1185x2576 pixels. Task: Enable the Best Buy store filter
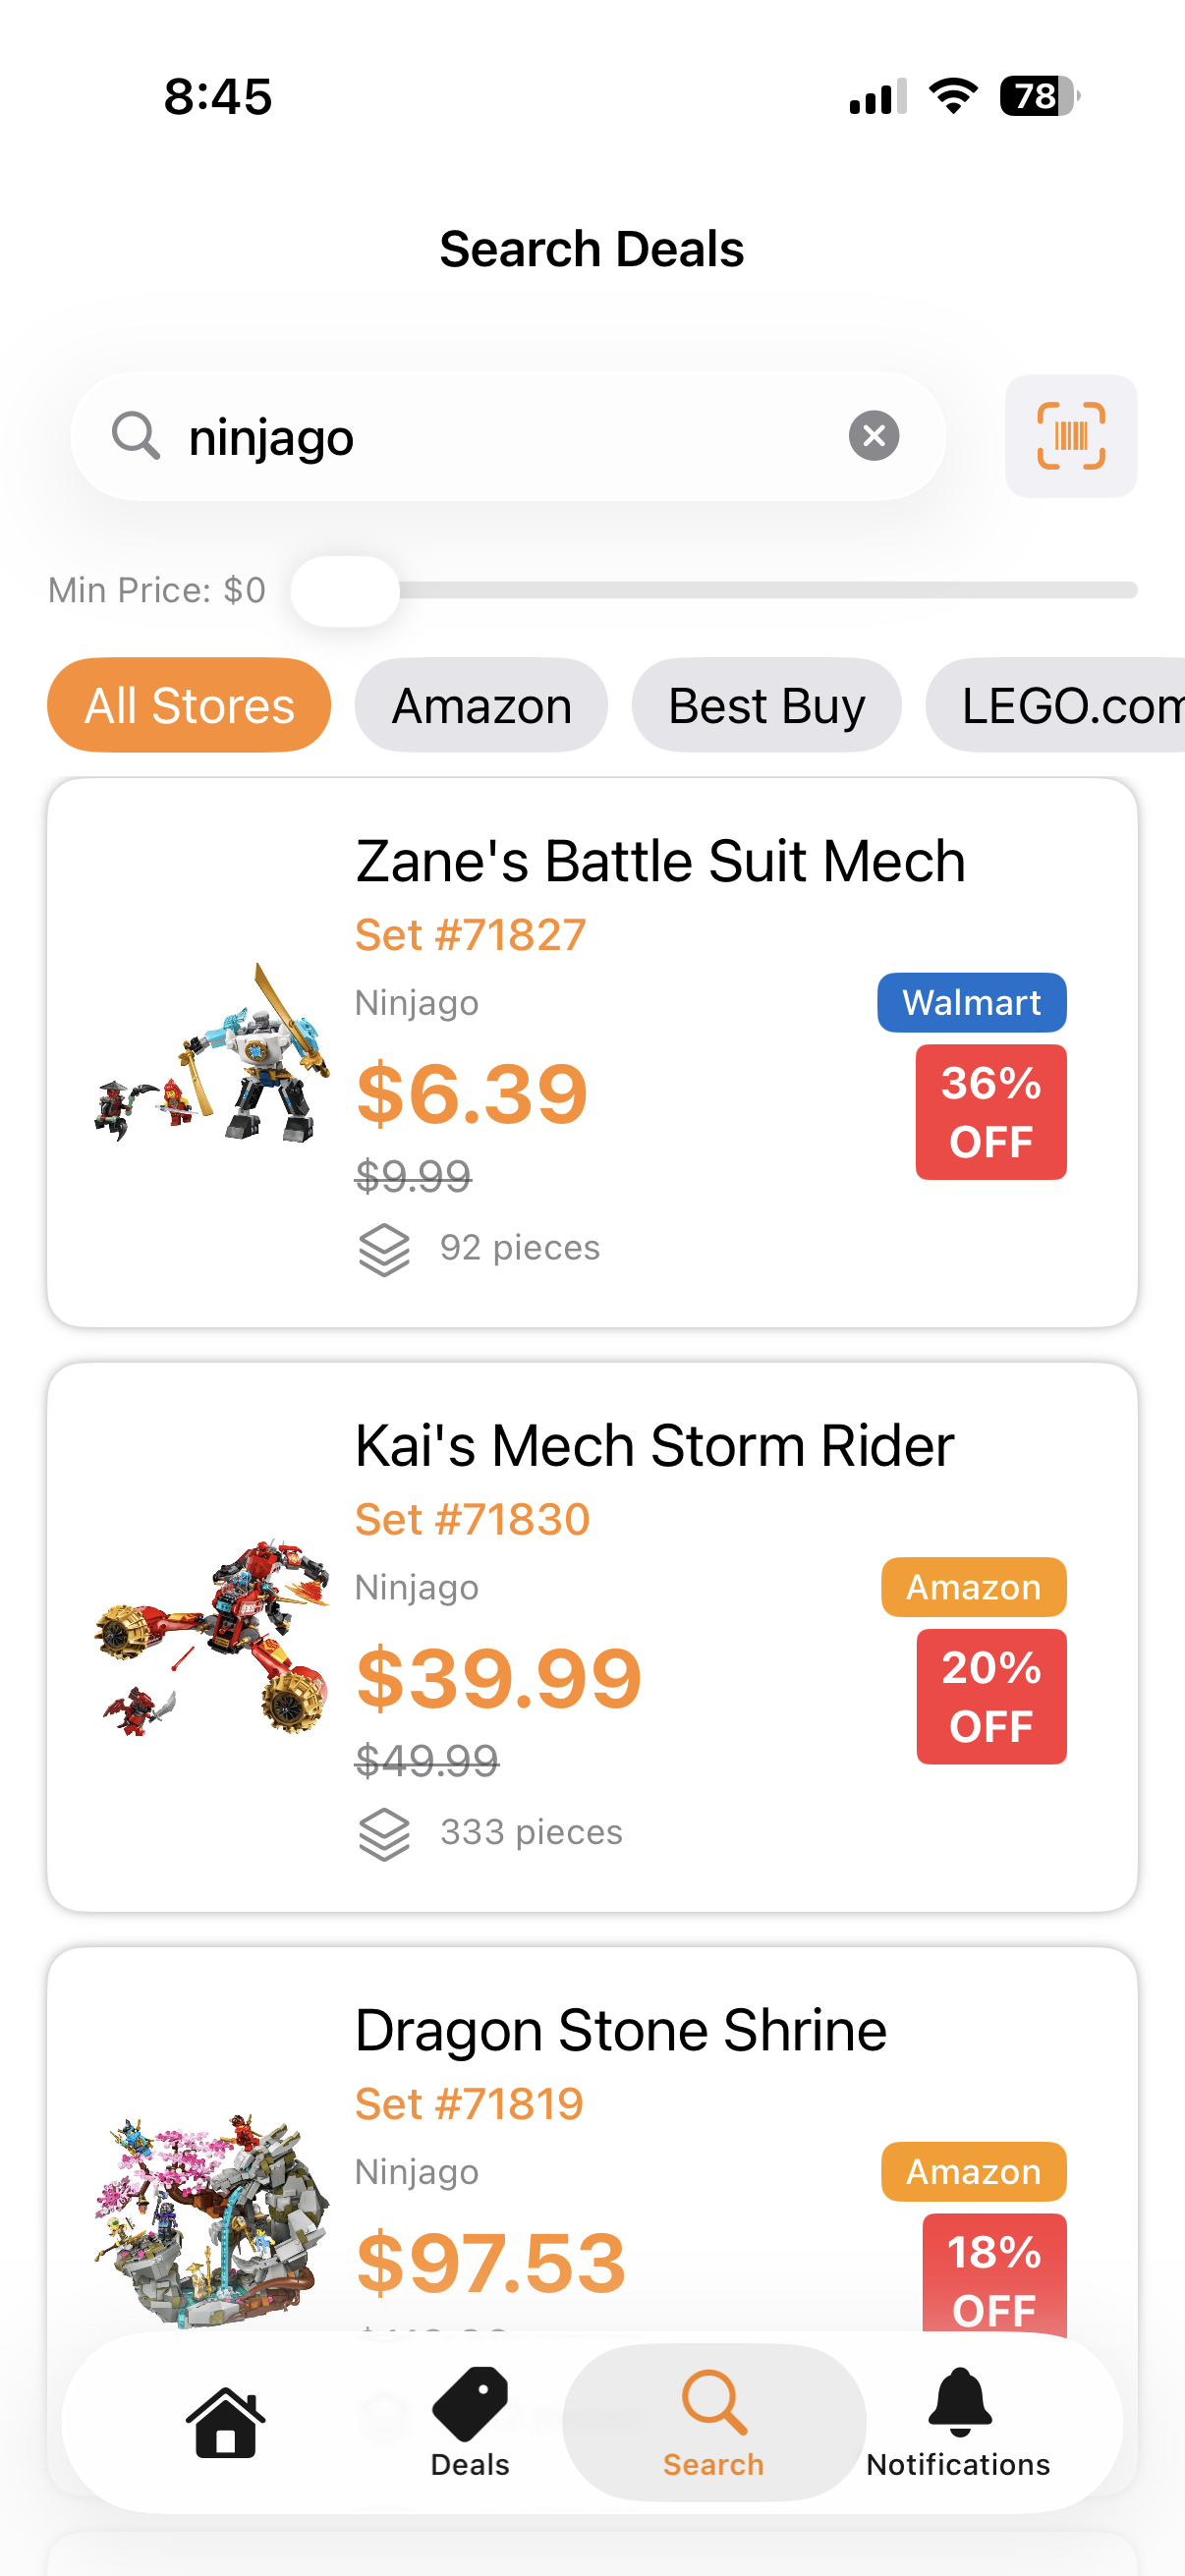pyautogui.click(x=766, y=705)
